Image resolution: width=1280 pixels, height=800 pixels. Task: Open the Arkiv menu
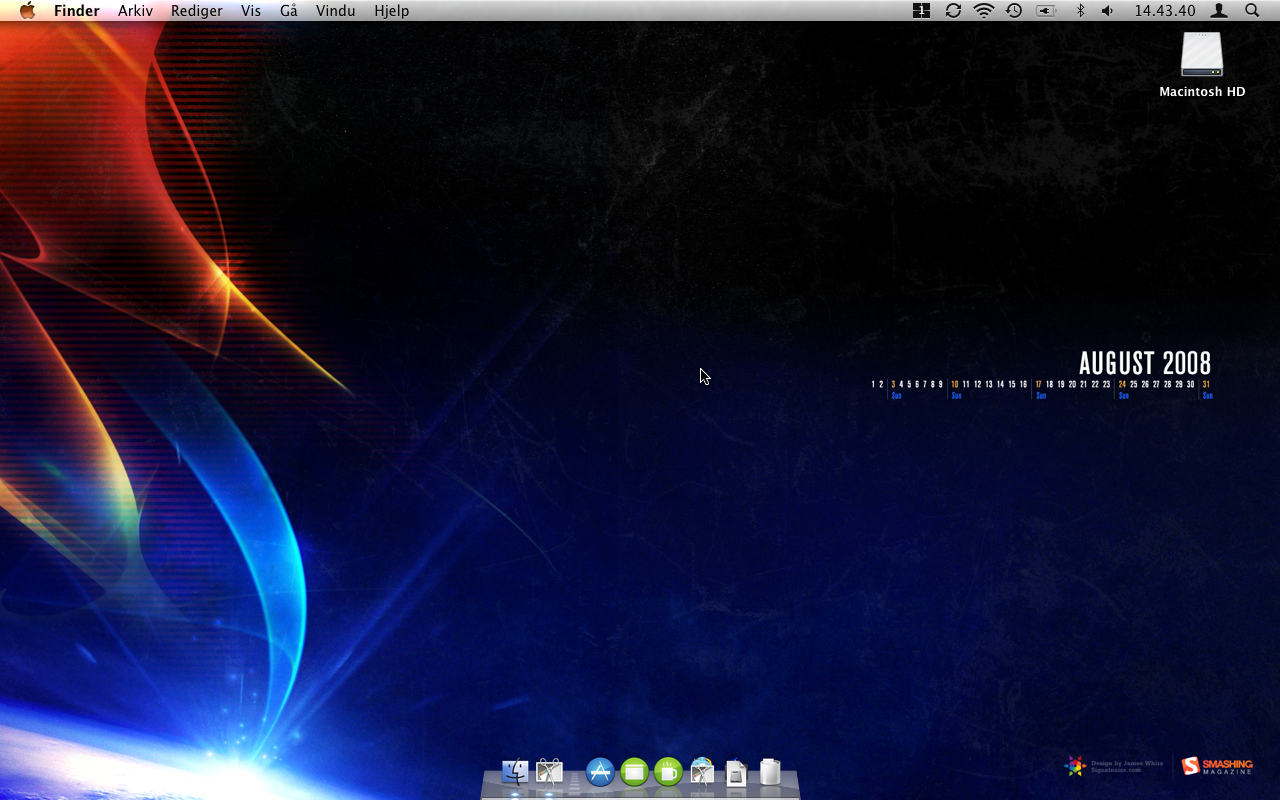(x=135, y=11)
